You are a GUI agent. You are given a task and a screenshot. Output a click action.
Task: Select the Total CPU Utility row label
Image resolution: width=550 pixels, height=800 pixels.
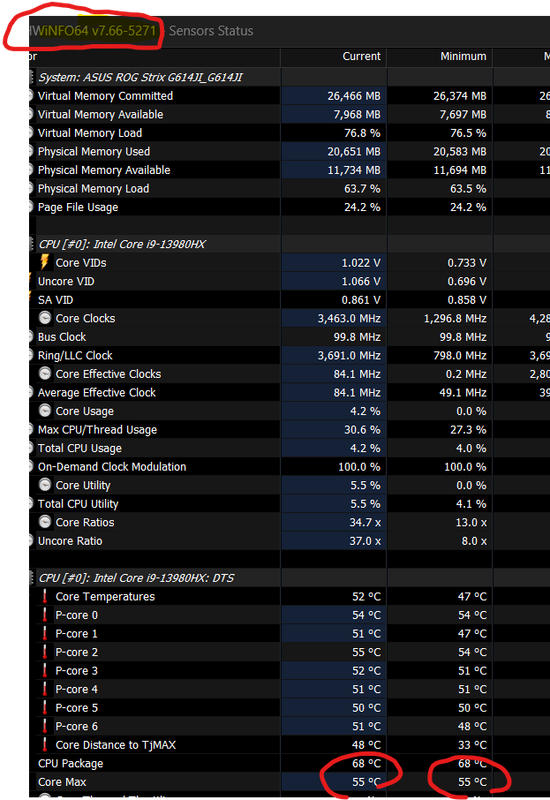point(78,504)
